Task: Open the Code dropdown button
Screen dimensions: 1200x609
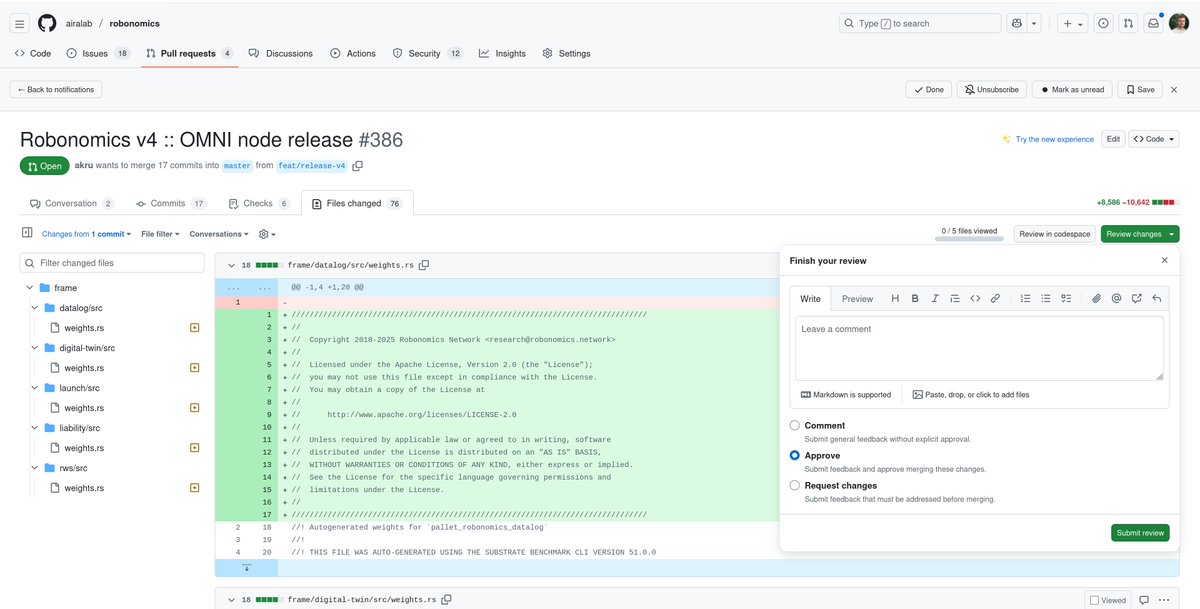Action: 1154,139
